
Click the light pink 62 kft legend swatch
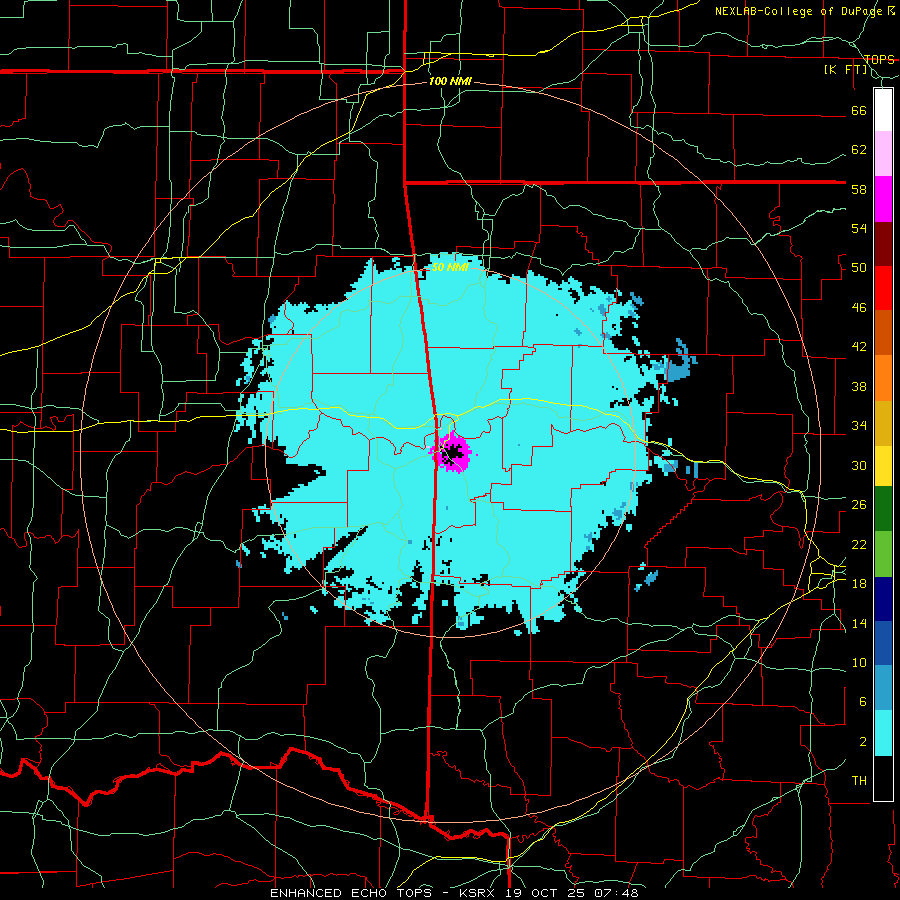883,154
